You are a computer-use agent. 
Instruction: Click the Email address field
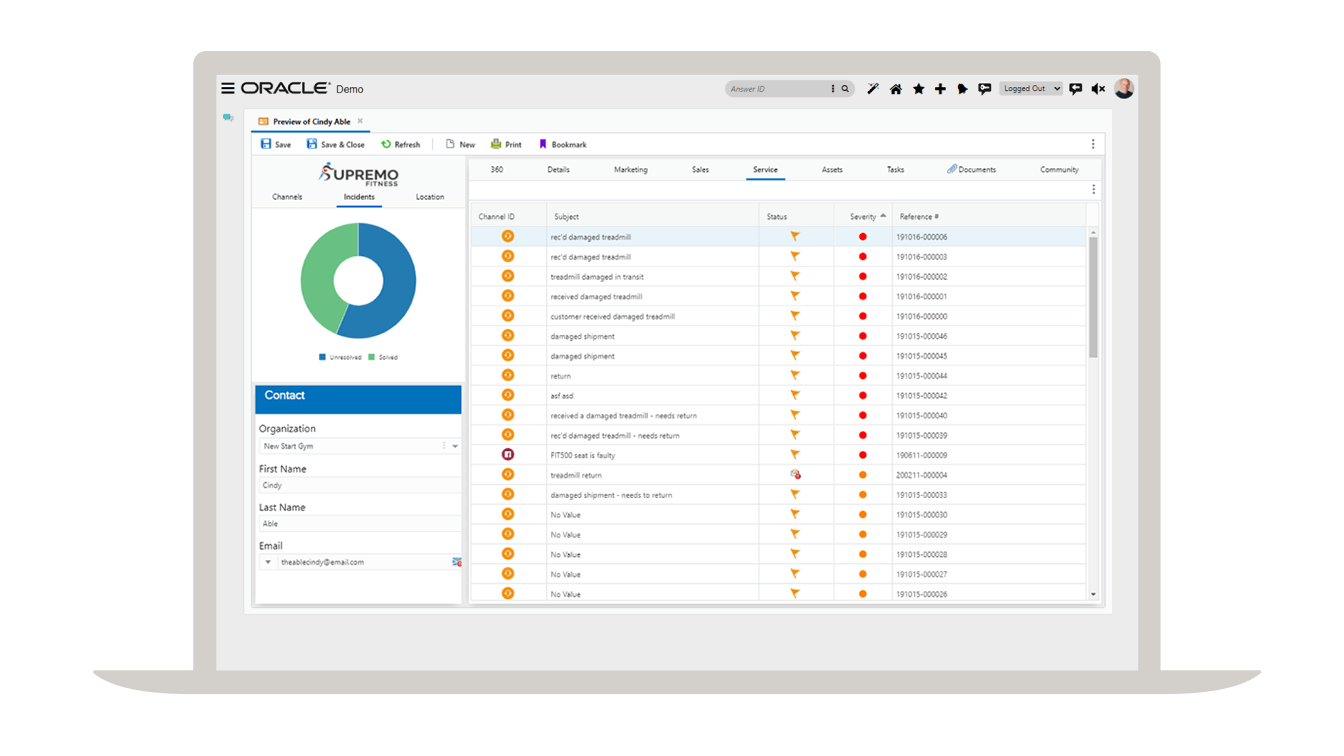[363, 562]
